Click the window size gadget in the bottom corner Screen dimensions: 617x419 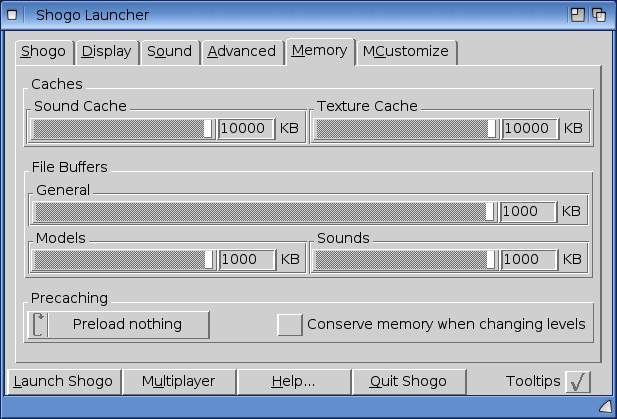point(606,406)
